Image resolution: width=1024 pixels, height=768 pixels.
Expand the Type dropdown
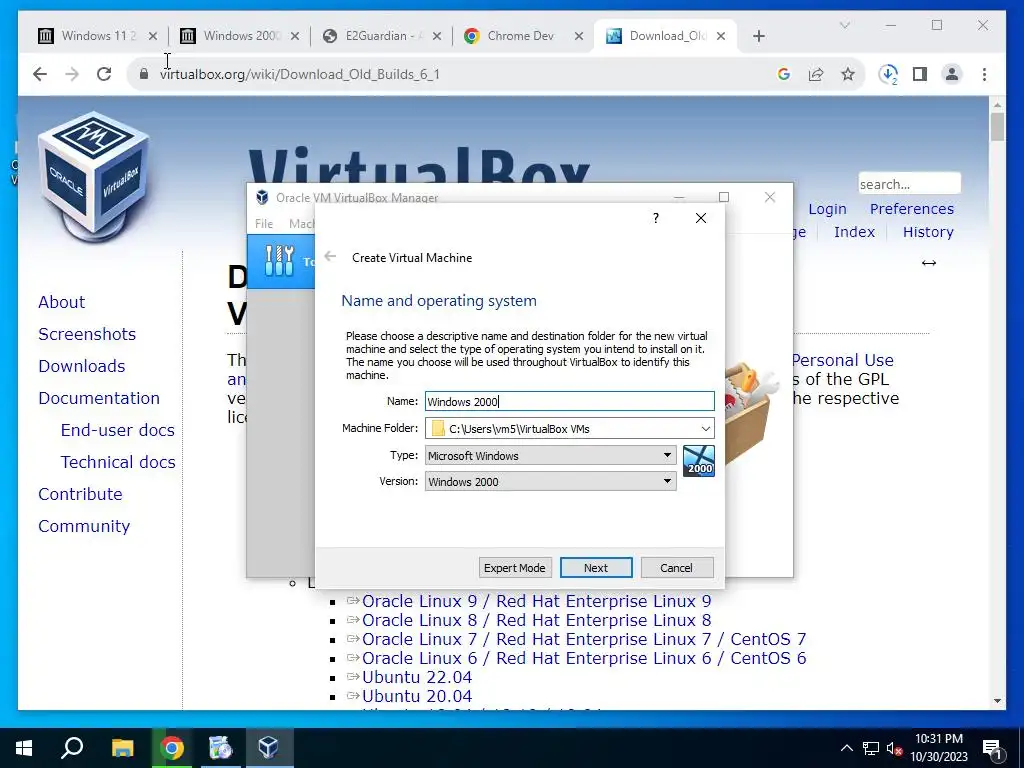551,455
